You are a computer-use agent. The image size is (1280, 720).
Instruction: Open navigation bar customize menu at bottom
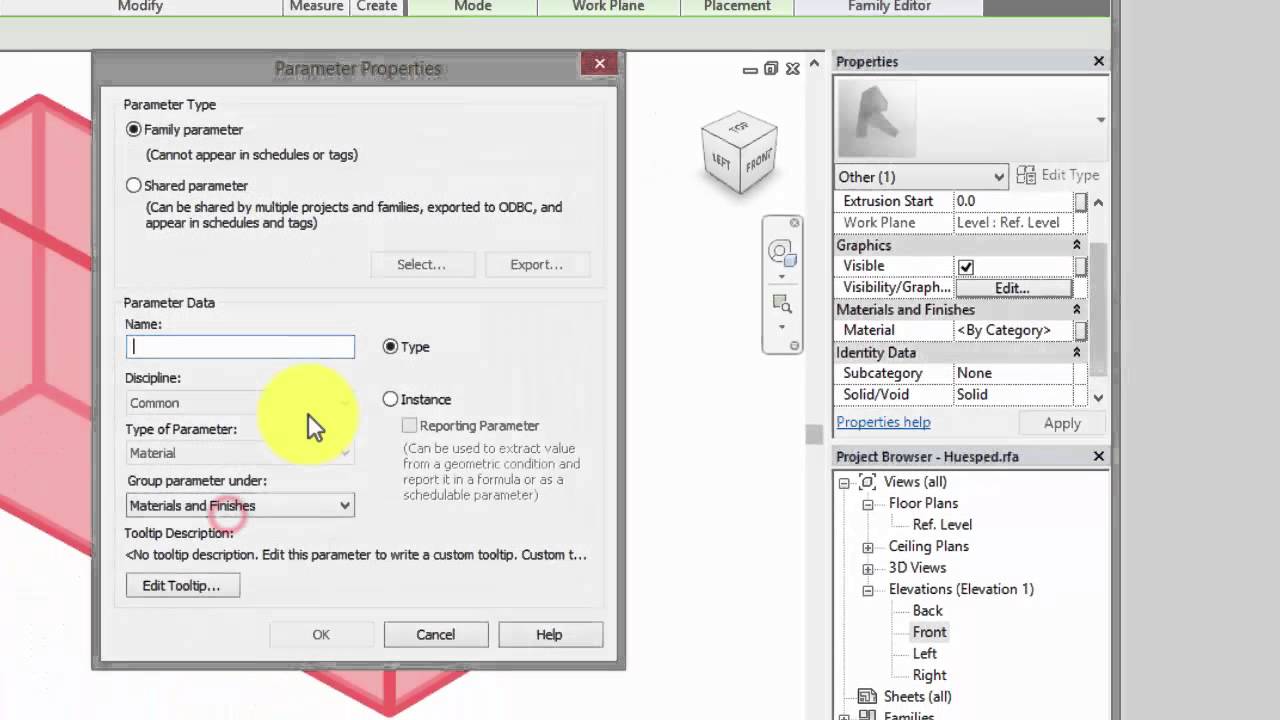click(x=795, y=346)
